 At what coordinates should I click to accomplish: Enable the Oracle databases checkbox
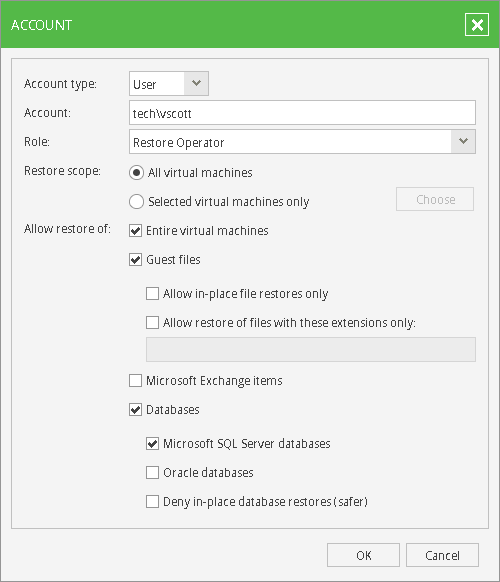click(152, 473)
